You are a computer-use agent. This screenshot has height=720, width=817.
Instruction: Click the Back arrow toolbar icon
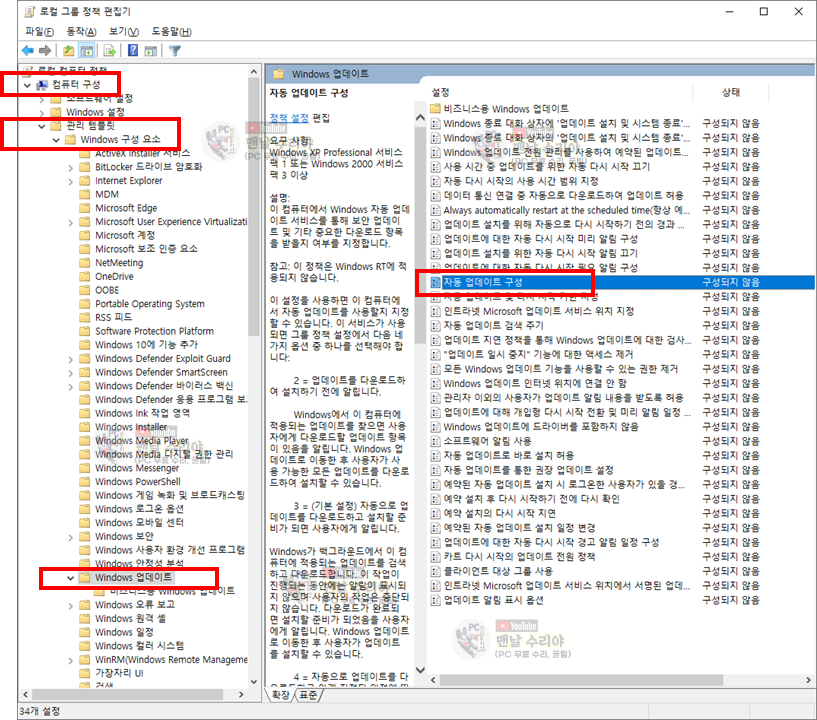click(27, 51)
